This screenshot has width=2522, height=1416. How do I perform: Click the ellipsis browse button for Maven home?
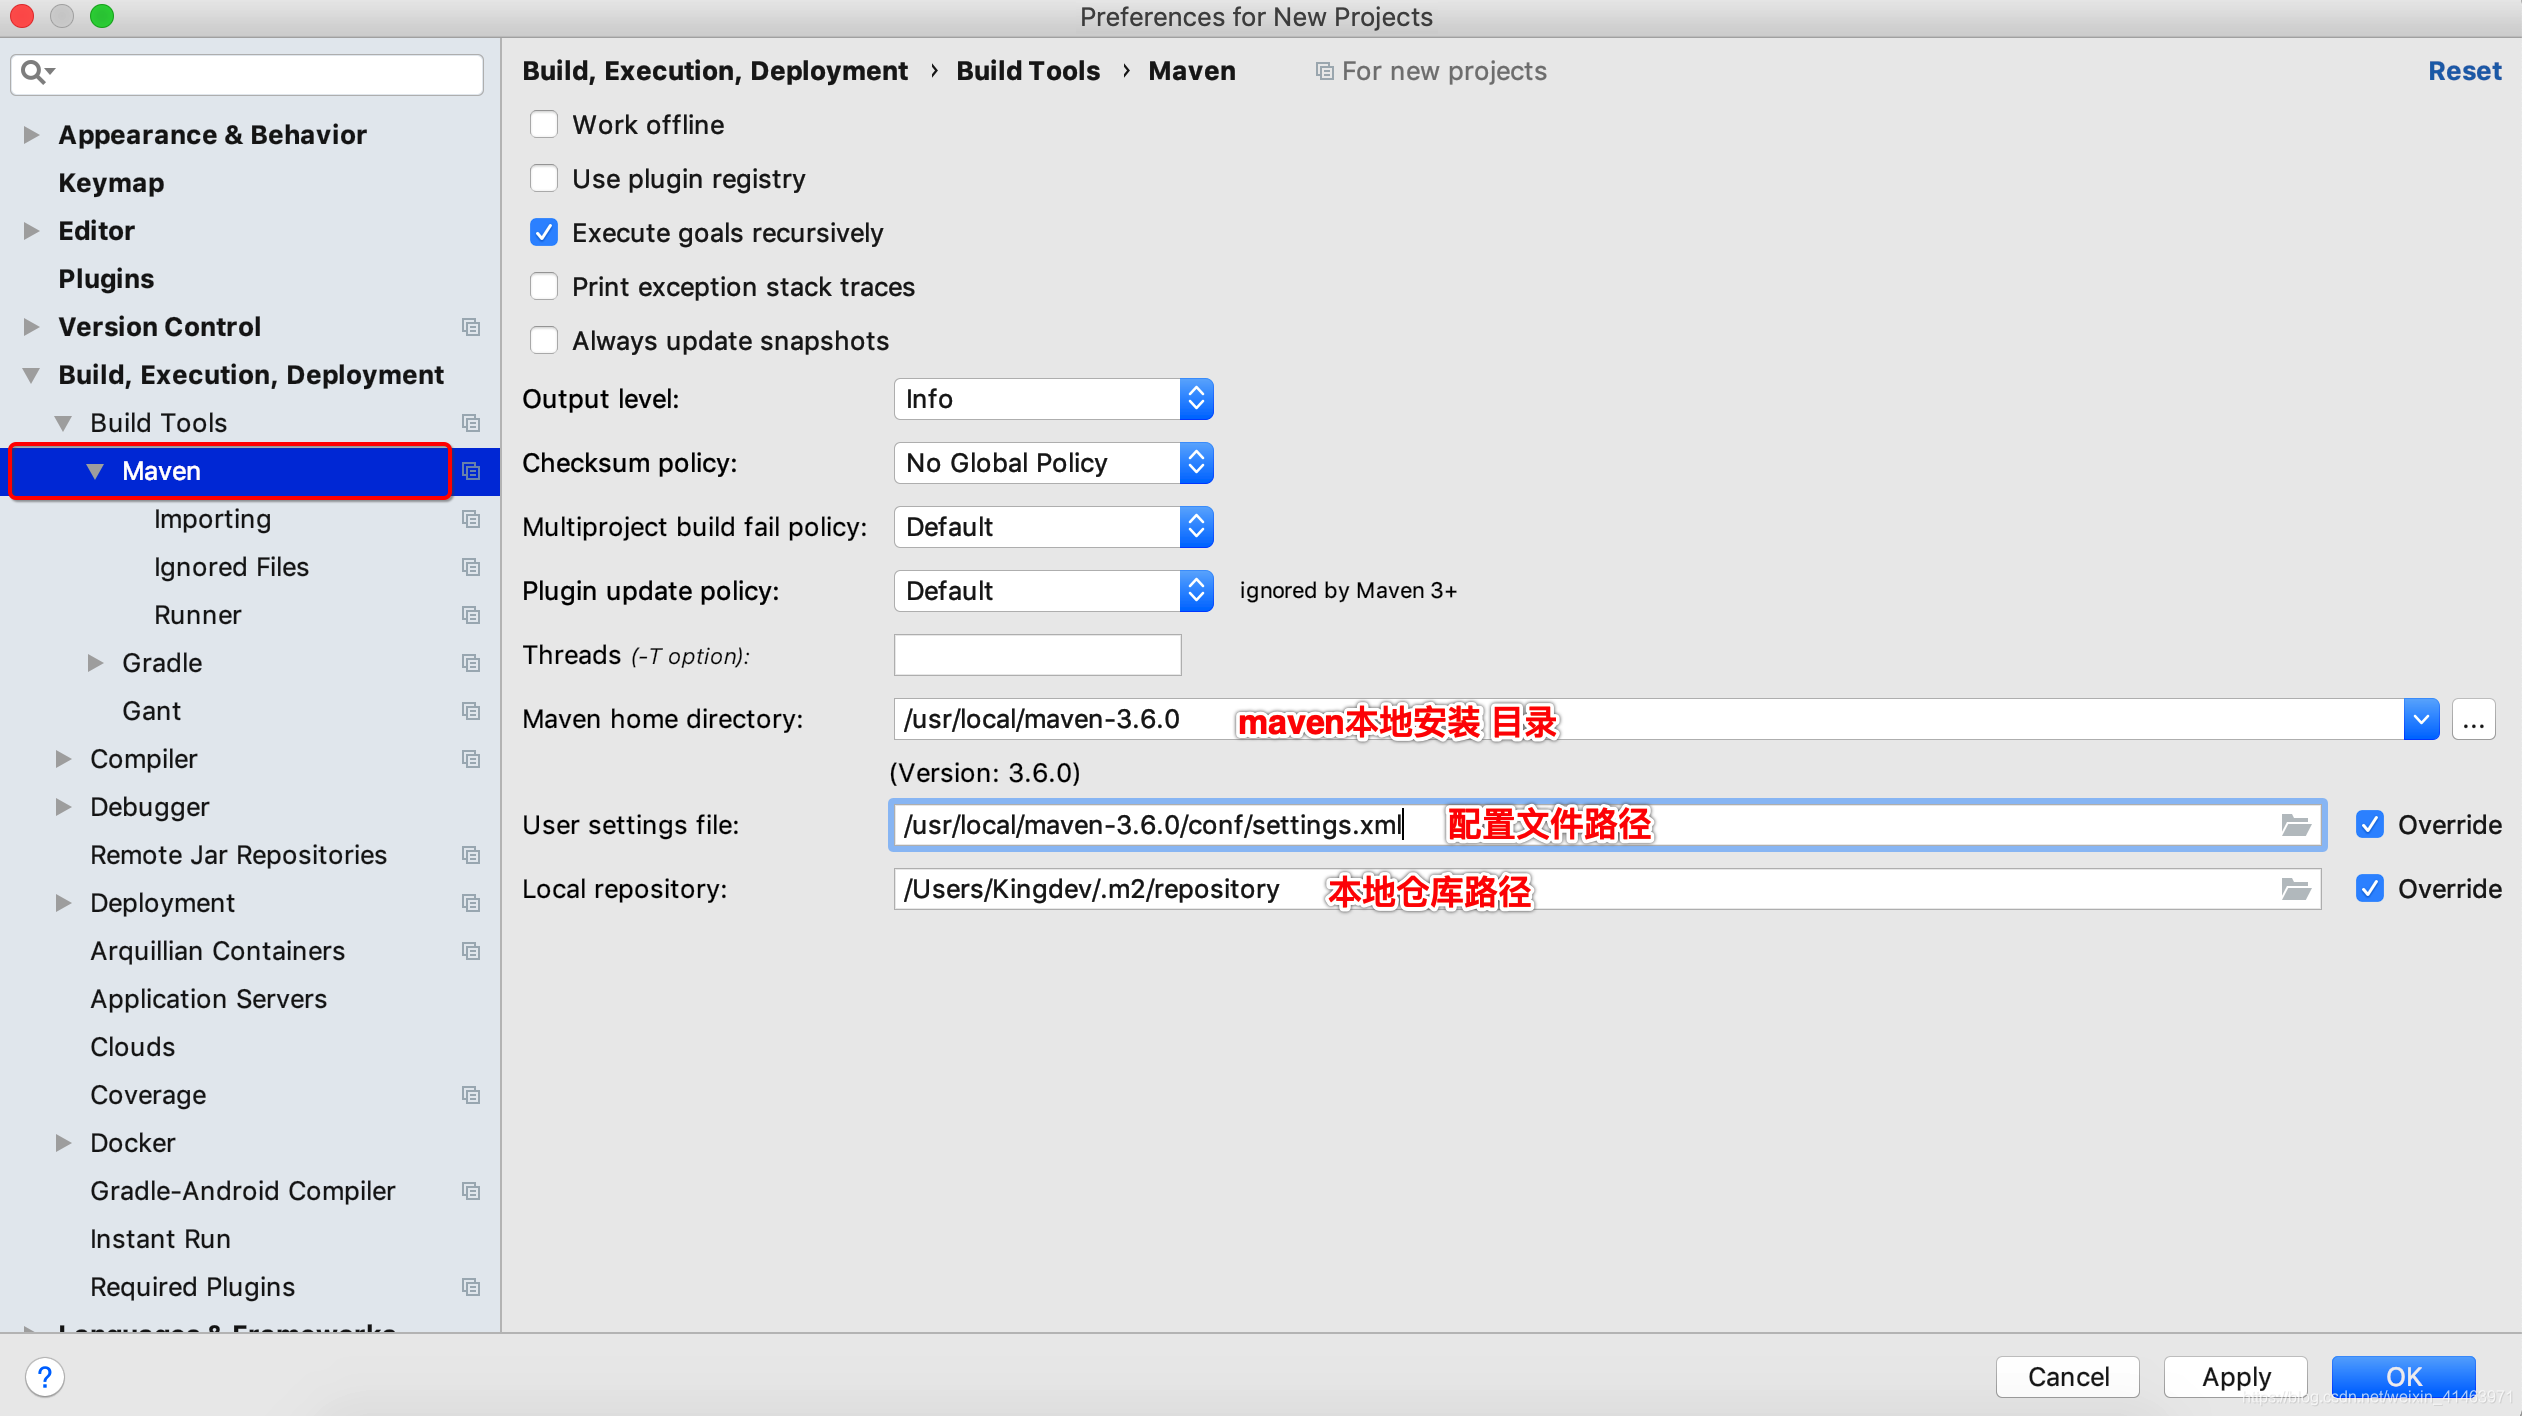point(2473,719)
